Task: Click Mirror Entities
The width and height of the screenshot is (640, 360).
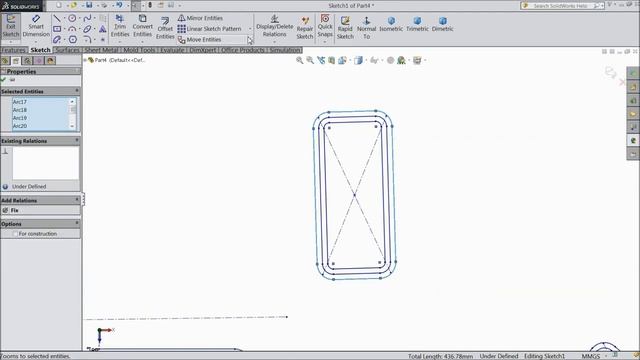Action: 200,18
